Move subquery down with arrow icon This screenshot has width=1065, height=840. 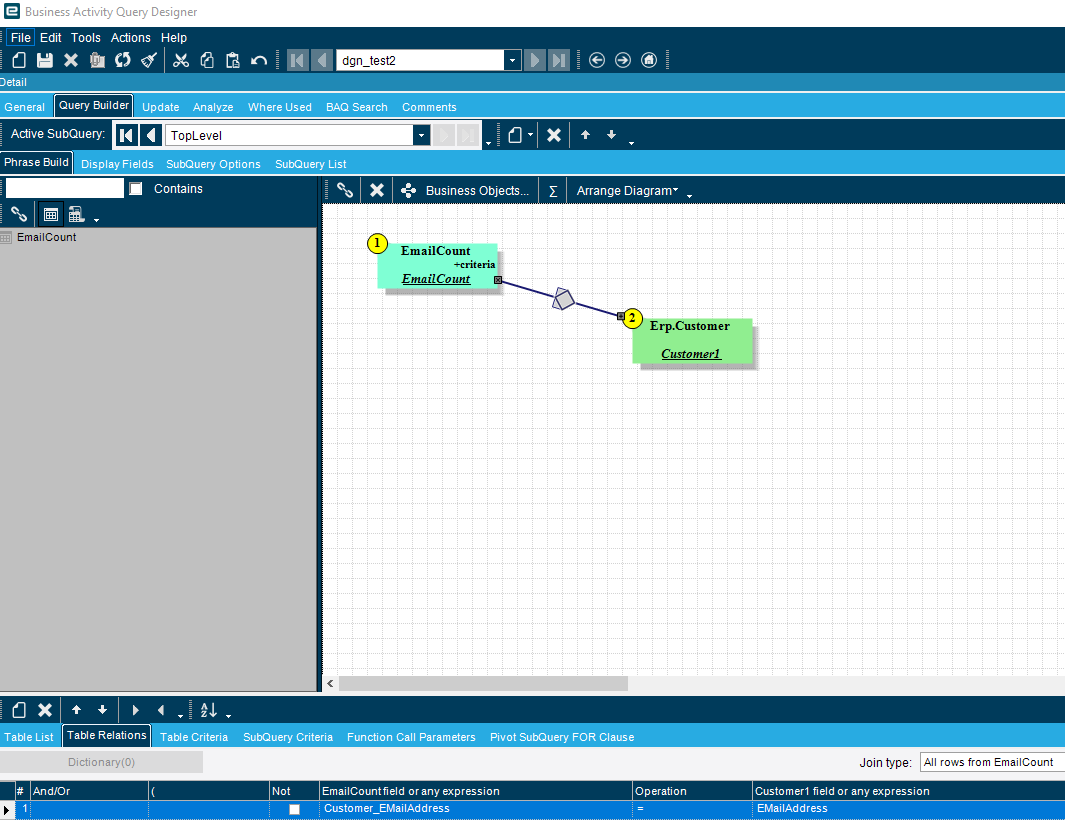611,135
